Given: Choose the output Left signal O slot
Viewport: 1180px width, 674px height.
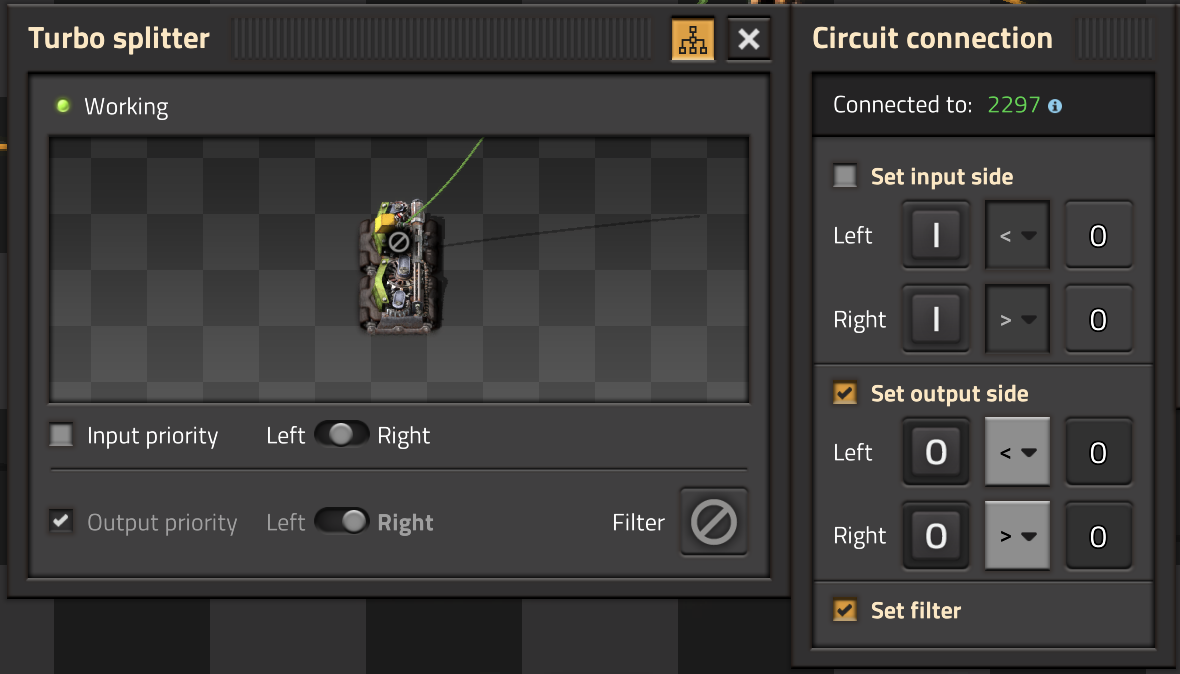Looking at the screenshot, I should (x=935, y=453).
